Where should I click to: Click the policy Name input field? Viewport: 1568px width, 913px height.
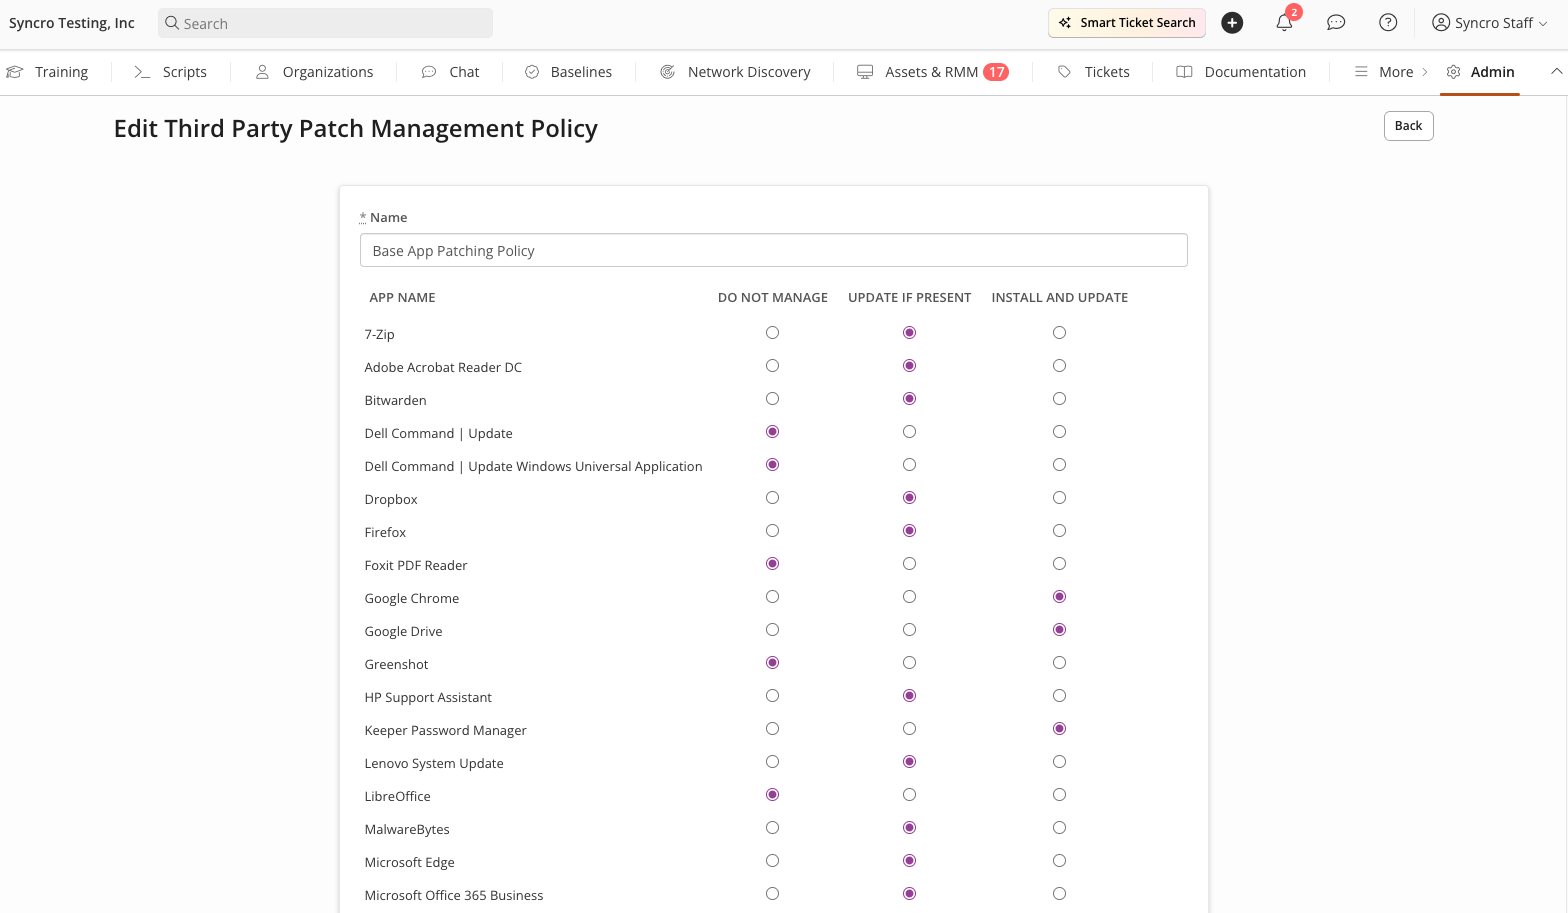click(x=773, y=251)
